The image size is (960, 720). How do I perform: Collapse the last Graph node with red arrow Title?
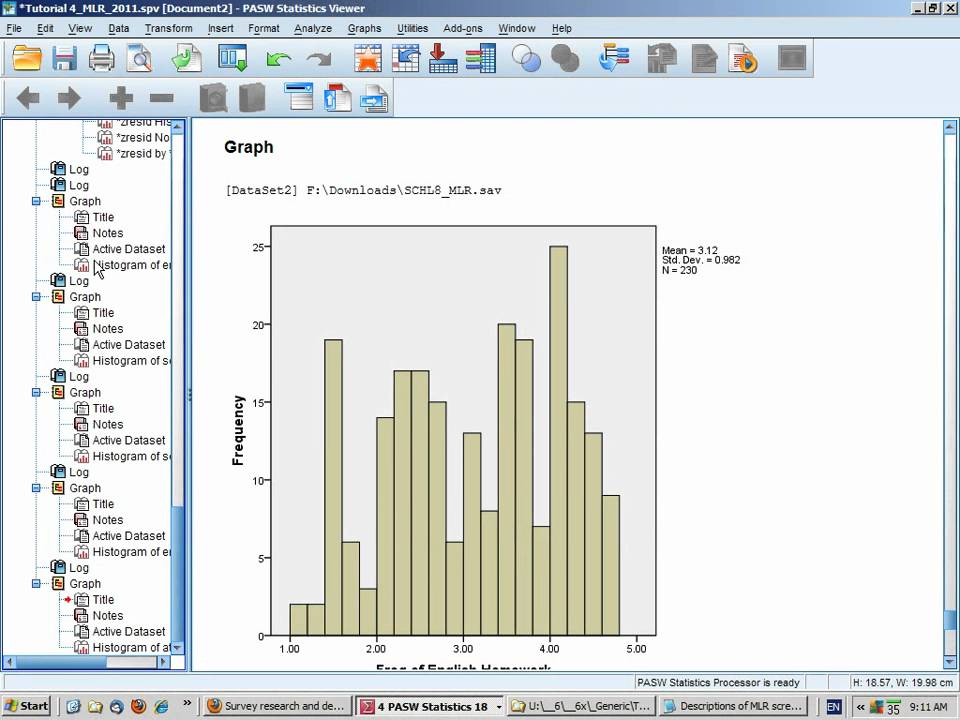(x=36, y=583)
